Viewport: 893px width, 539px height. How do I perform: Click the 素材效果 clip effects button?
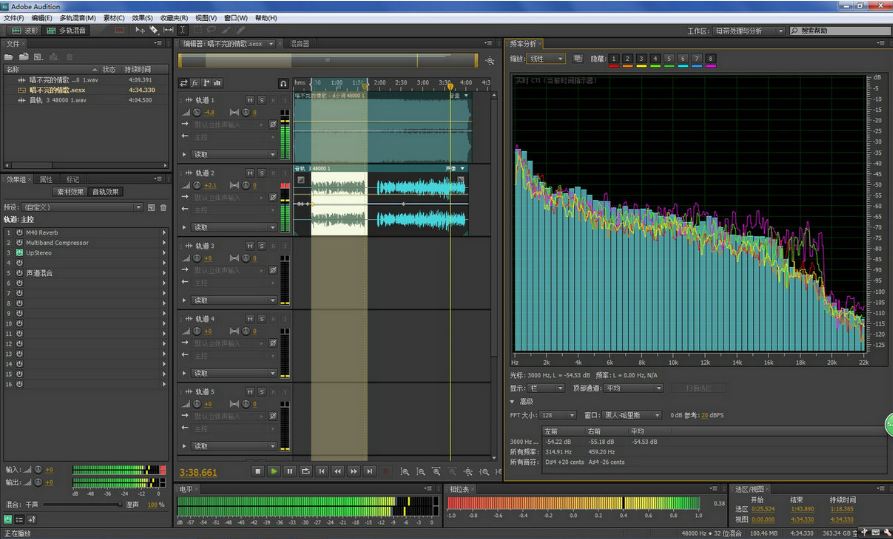click(x=70, y=192)
